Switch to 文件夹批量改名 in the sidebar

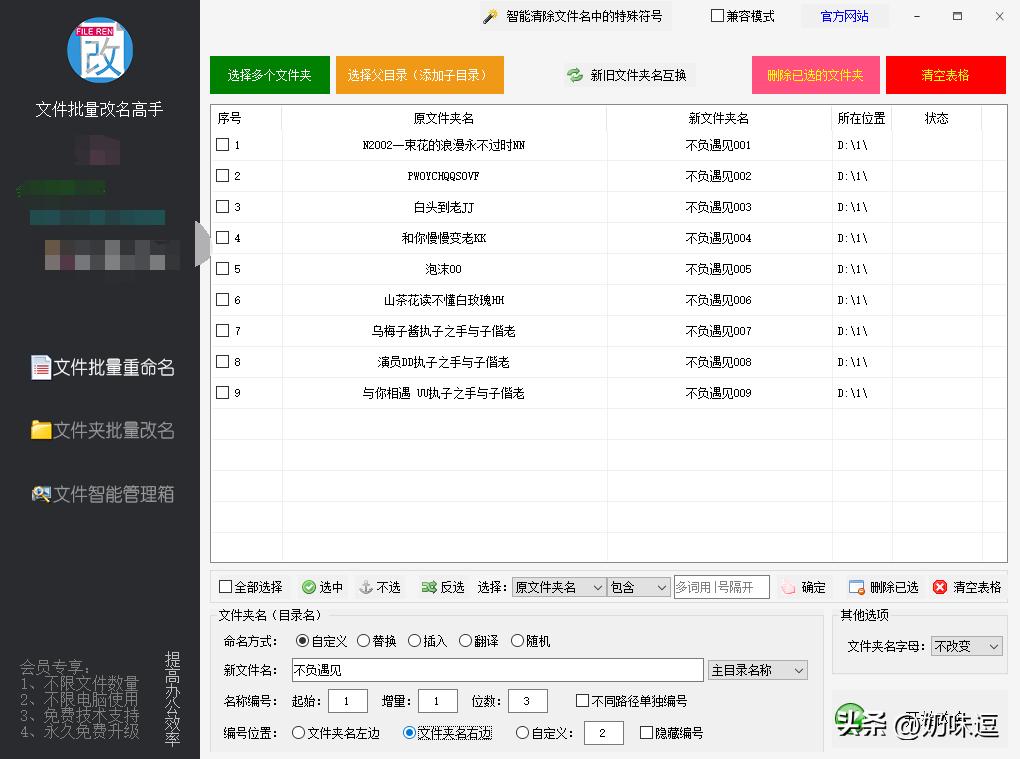tap(100, 430)
